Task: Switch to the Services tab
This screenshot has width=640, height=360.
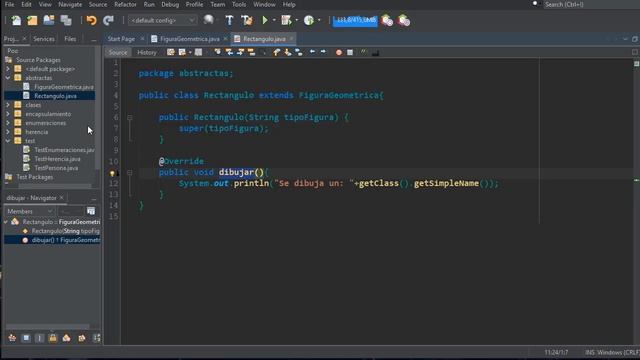Action: [44, 39]
